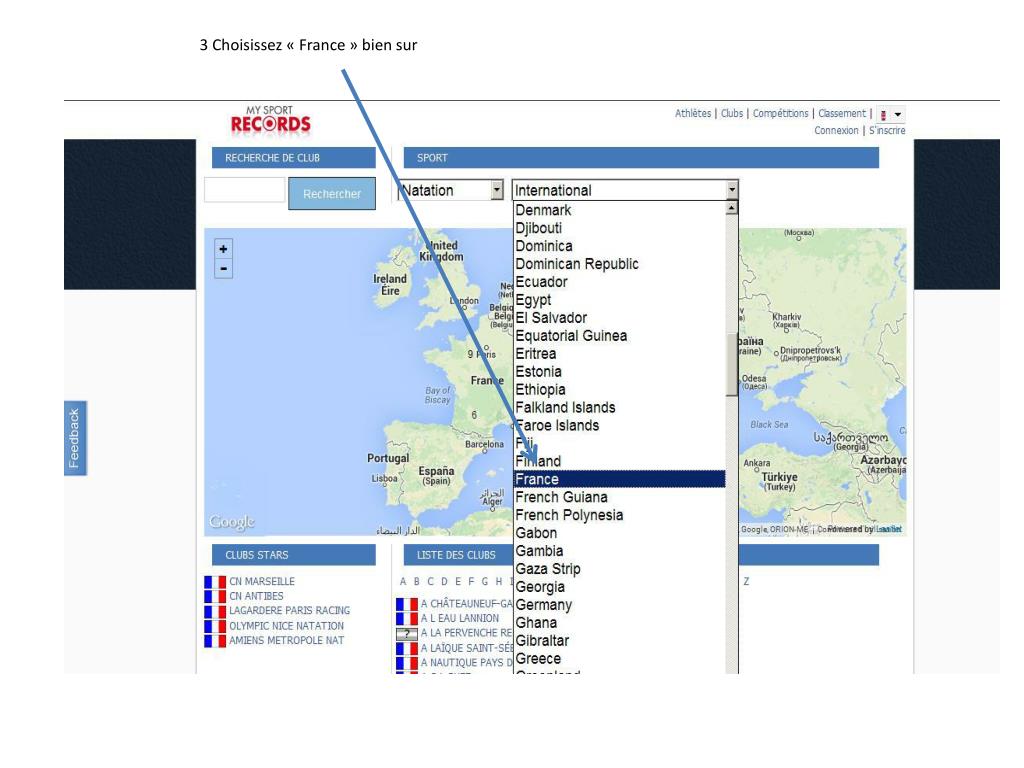Click the International country combo box arrow
1024x768 pixels.
click(731, 190)
